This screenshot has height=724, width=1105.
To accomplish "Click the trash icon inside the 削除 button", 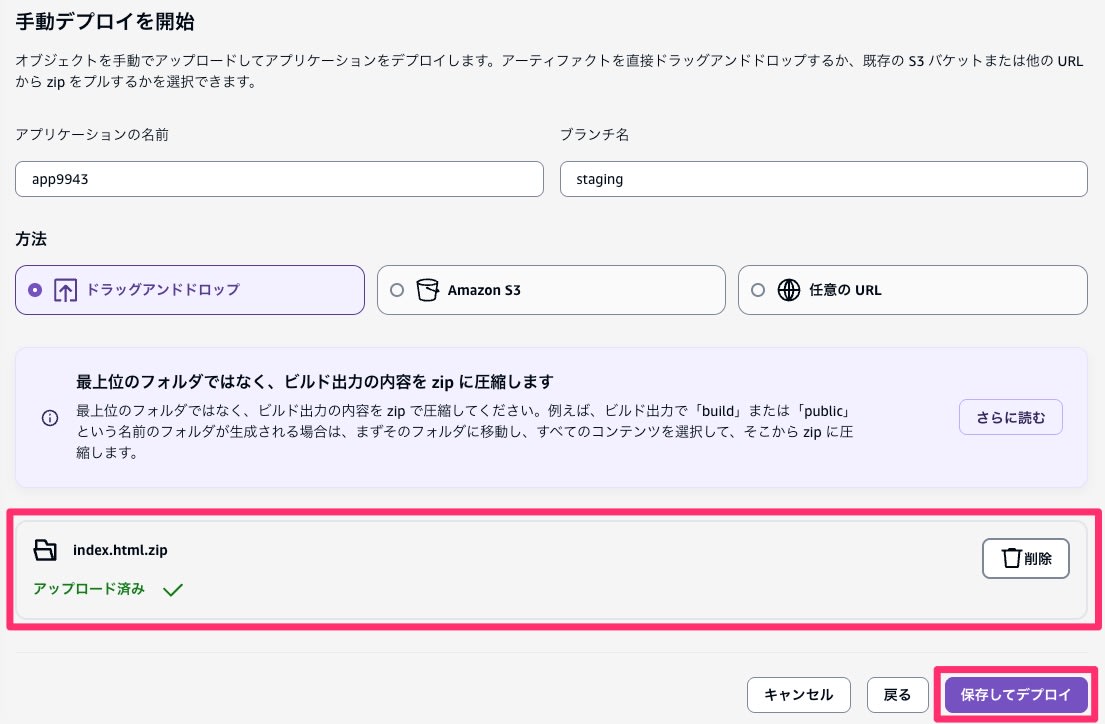I will pos(1011,558).
